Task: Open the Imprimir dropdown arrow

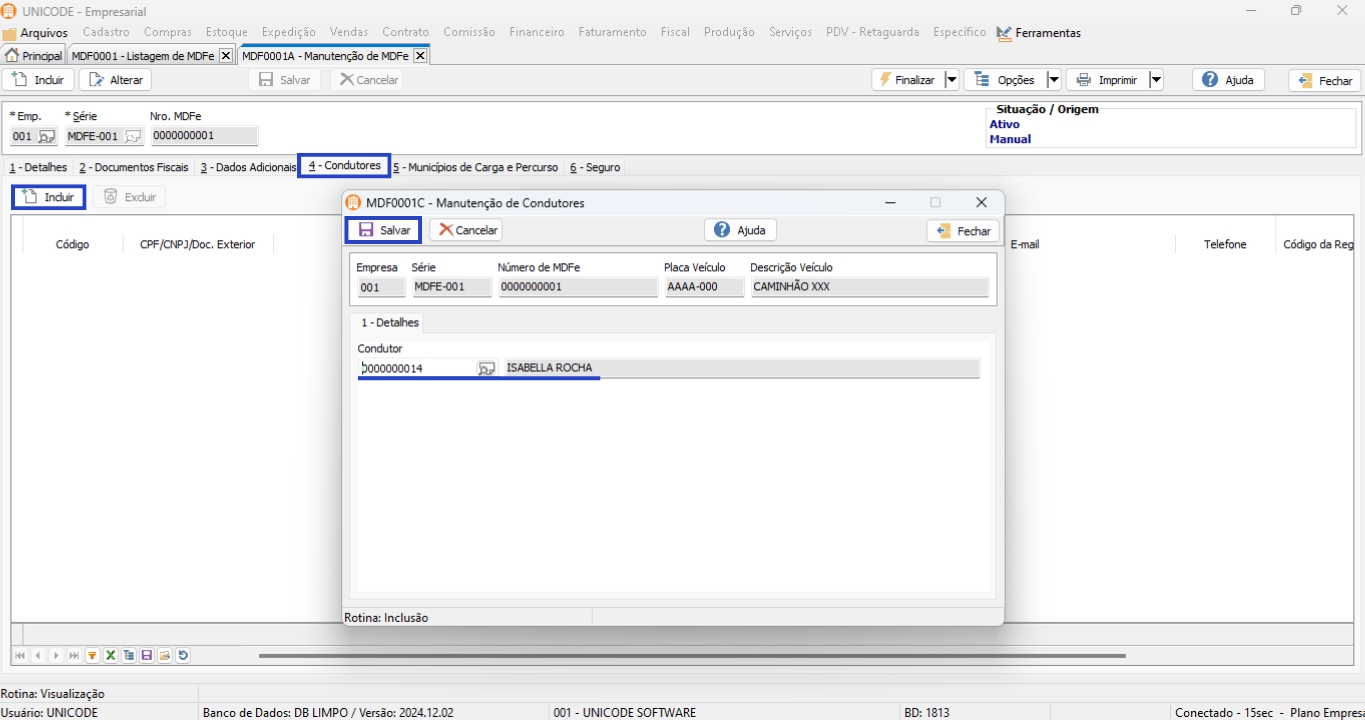Action: click(1156, 80)
